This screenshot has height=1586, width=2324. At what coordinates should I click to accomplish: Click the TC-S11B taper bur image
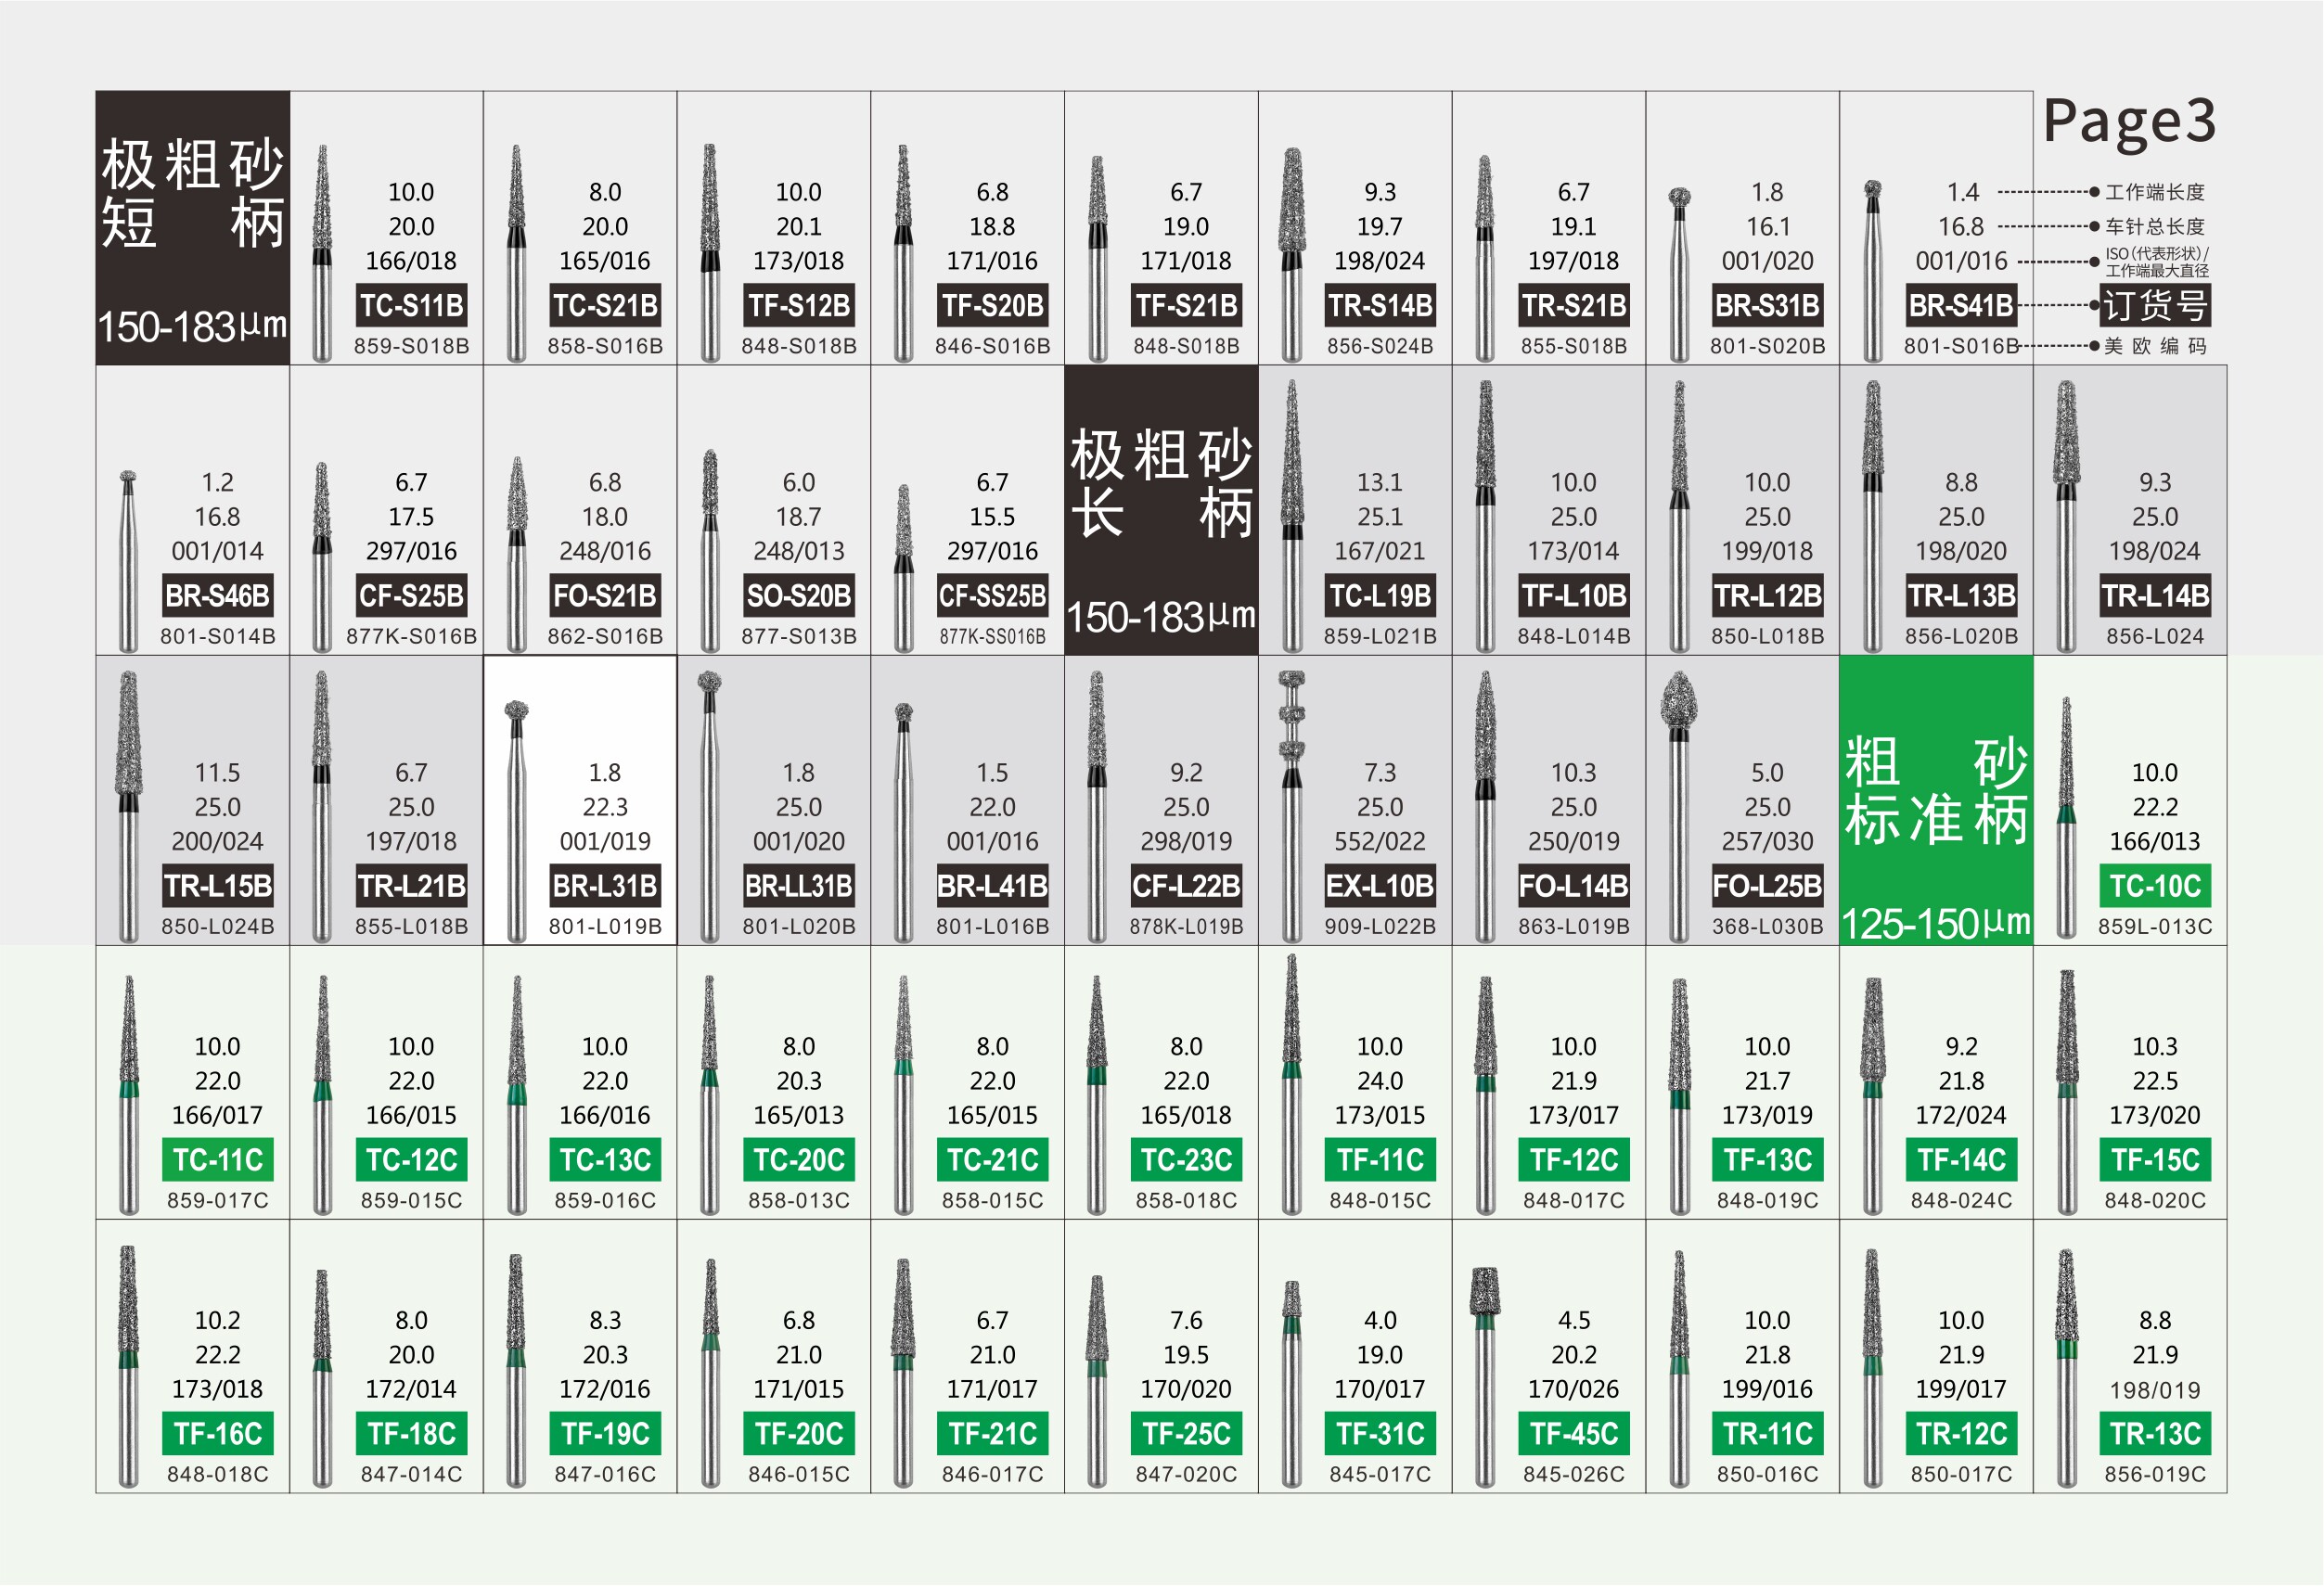[x=322, y=252]
